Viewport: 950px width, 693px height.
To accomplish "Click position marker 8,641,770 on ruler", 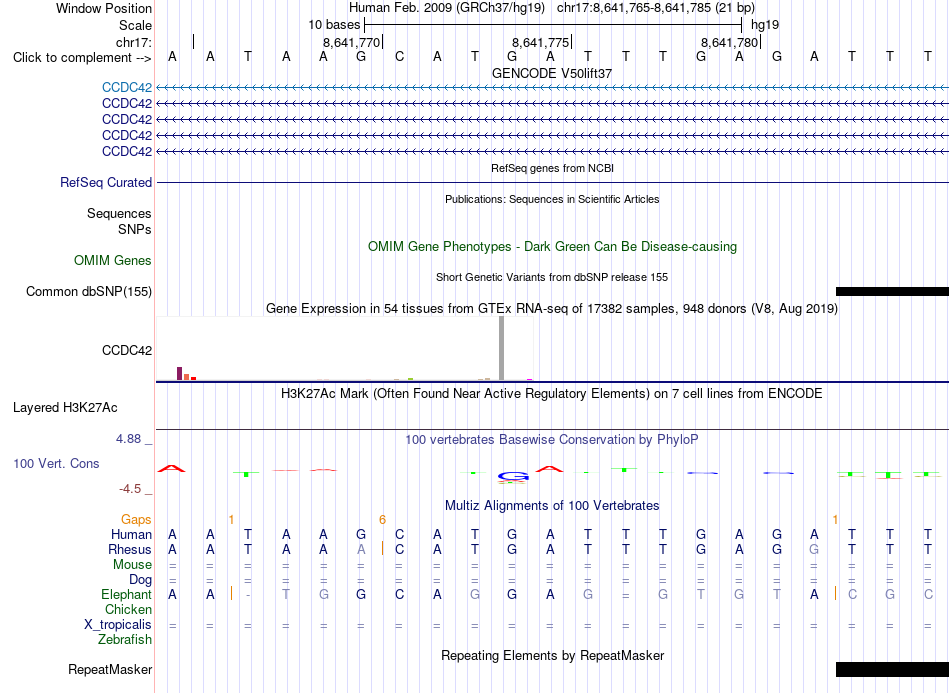I will point(352,42).
